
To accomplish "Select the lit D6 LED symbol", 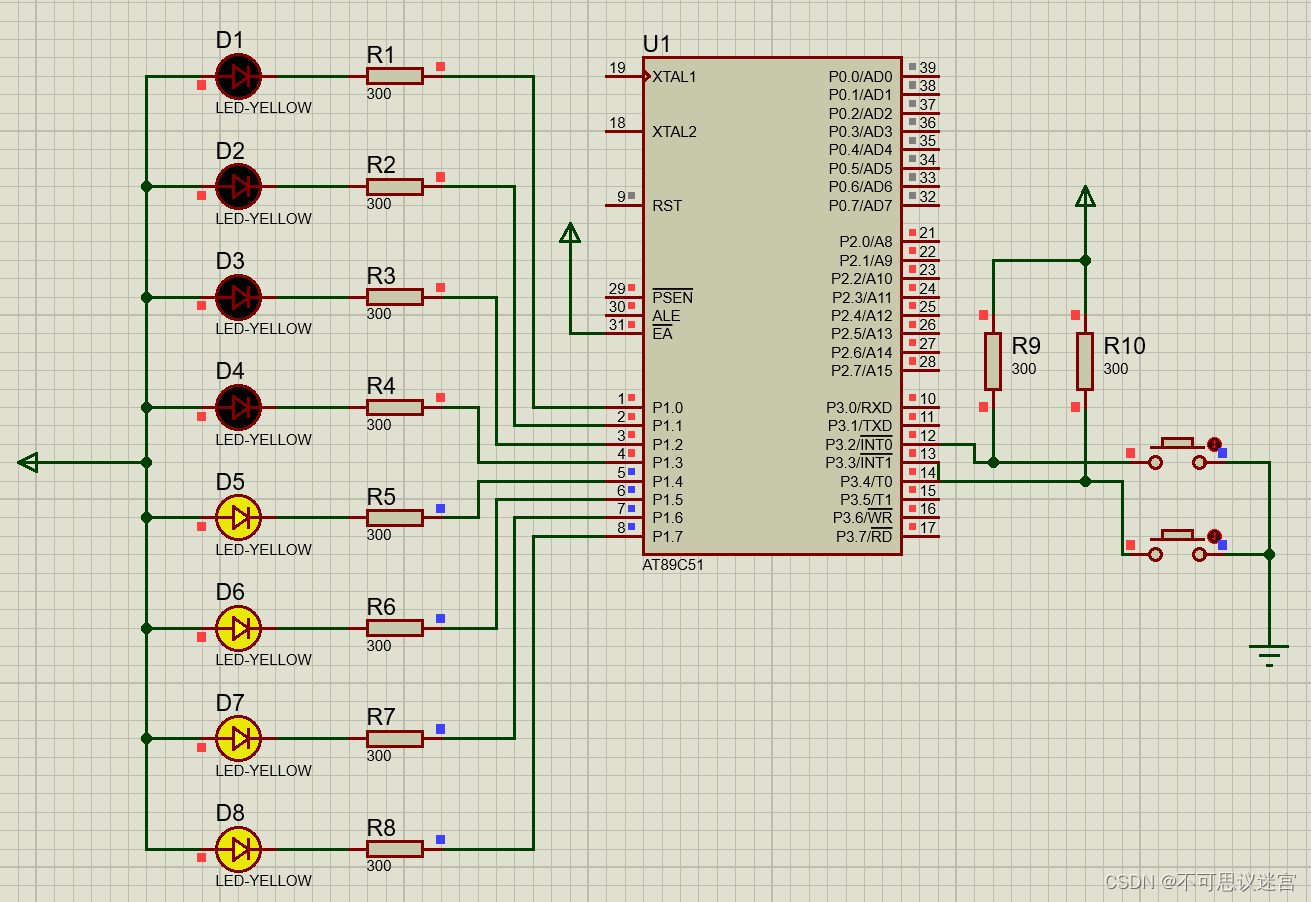I will 239,628.
